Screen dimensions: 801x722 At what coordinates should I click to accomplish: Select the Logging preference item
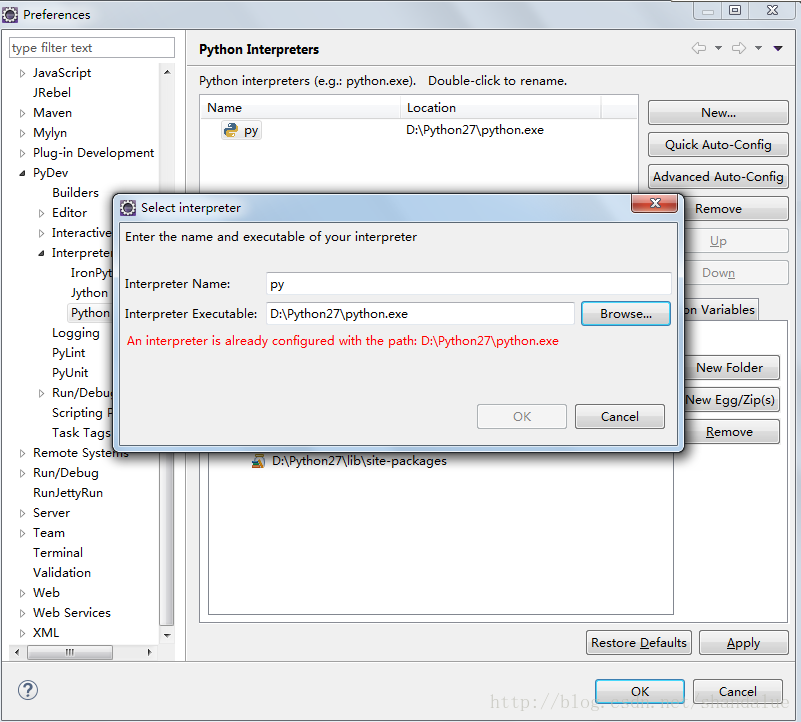(x=76, y=333)
